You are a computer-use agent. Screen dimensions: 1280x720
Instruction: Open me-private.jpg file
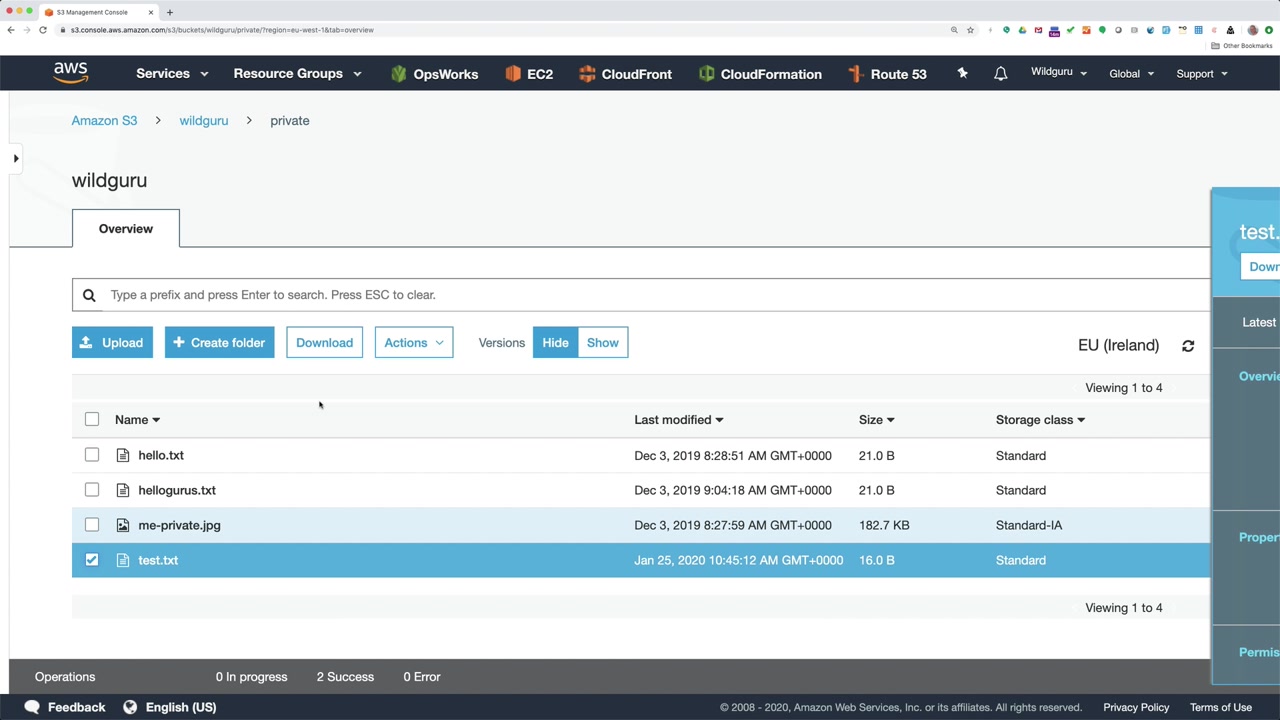[179, 526]
